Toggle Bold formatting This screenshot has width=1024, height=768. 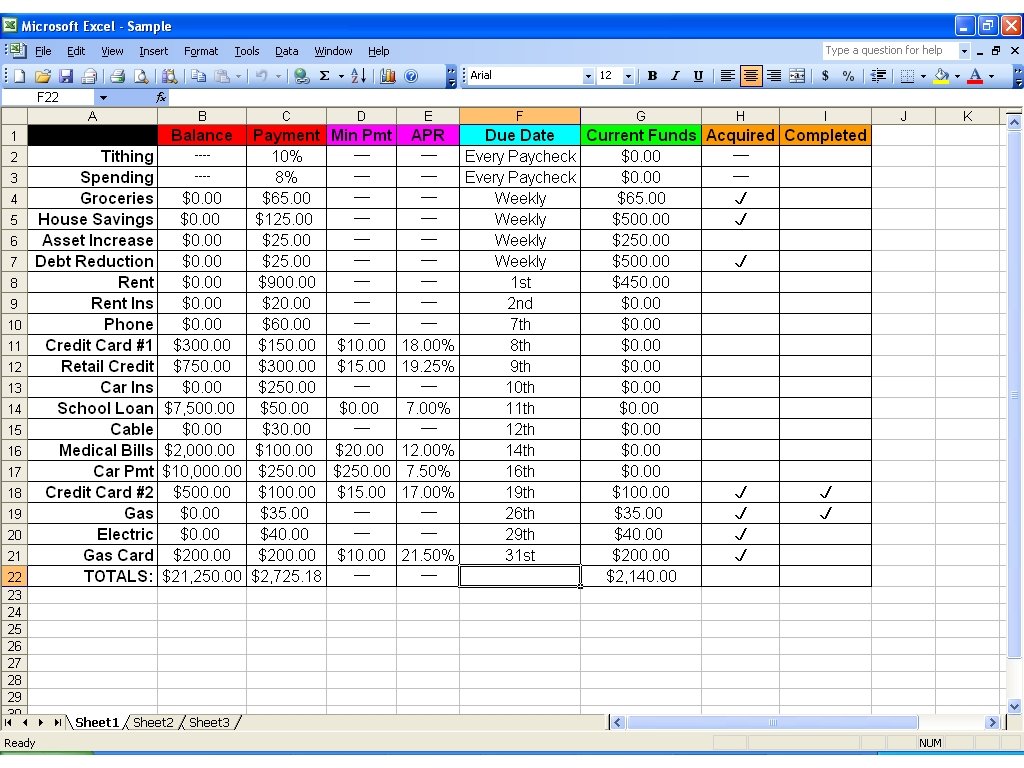(652, 76)
